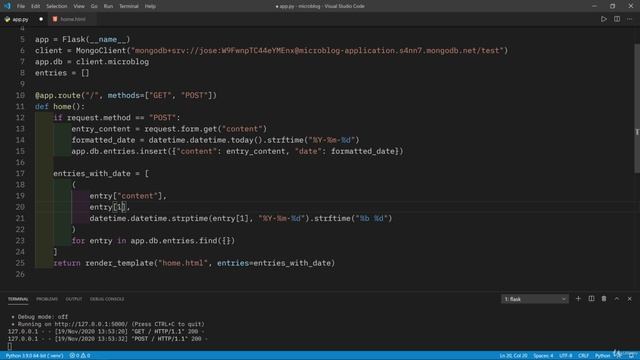Viewport: 640px width, 360px height.
Task: Click the errors and warnings status indicator
Action: 80,356
